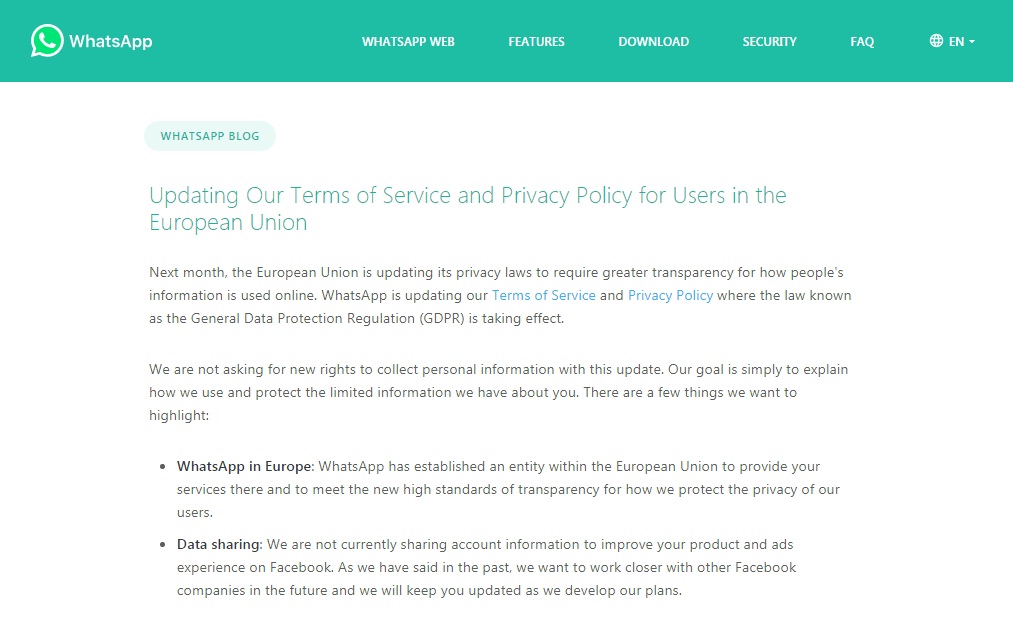Viewport: 1013px width, 617px height.
Task: Click the globe language icon
Action: coord(936,41)
